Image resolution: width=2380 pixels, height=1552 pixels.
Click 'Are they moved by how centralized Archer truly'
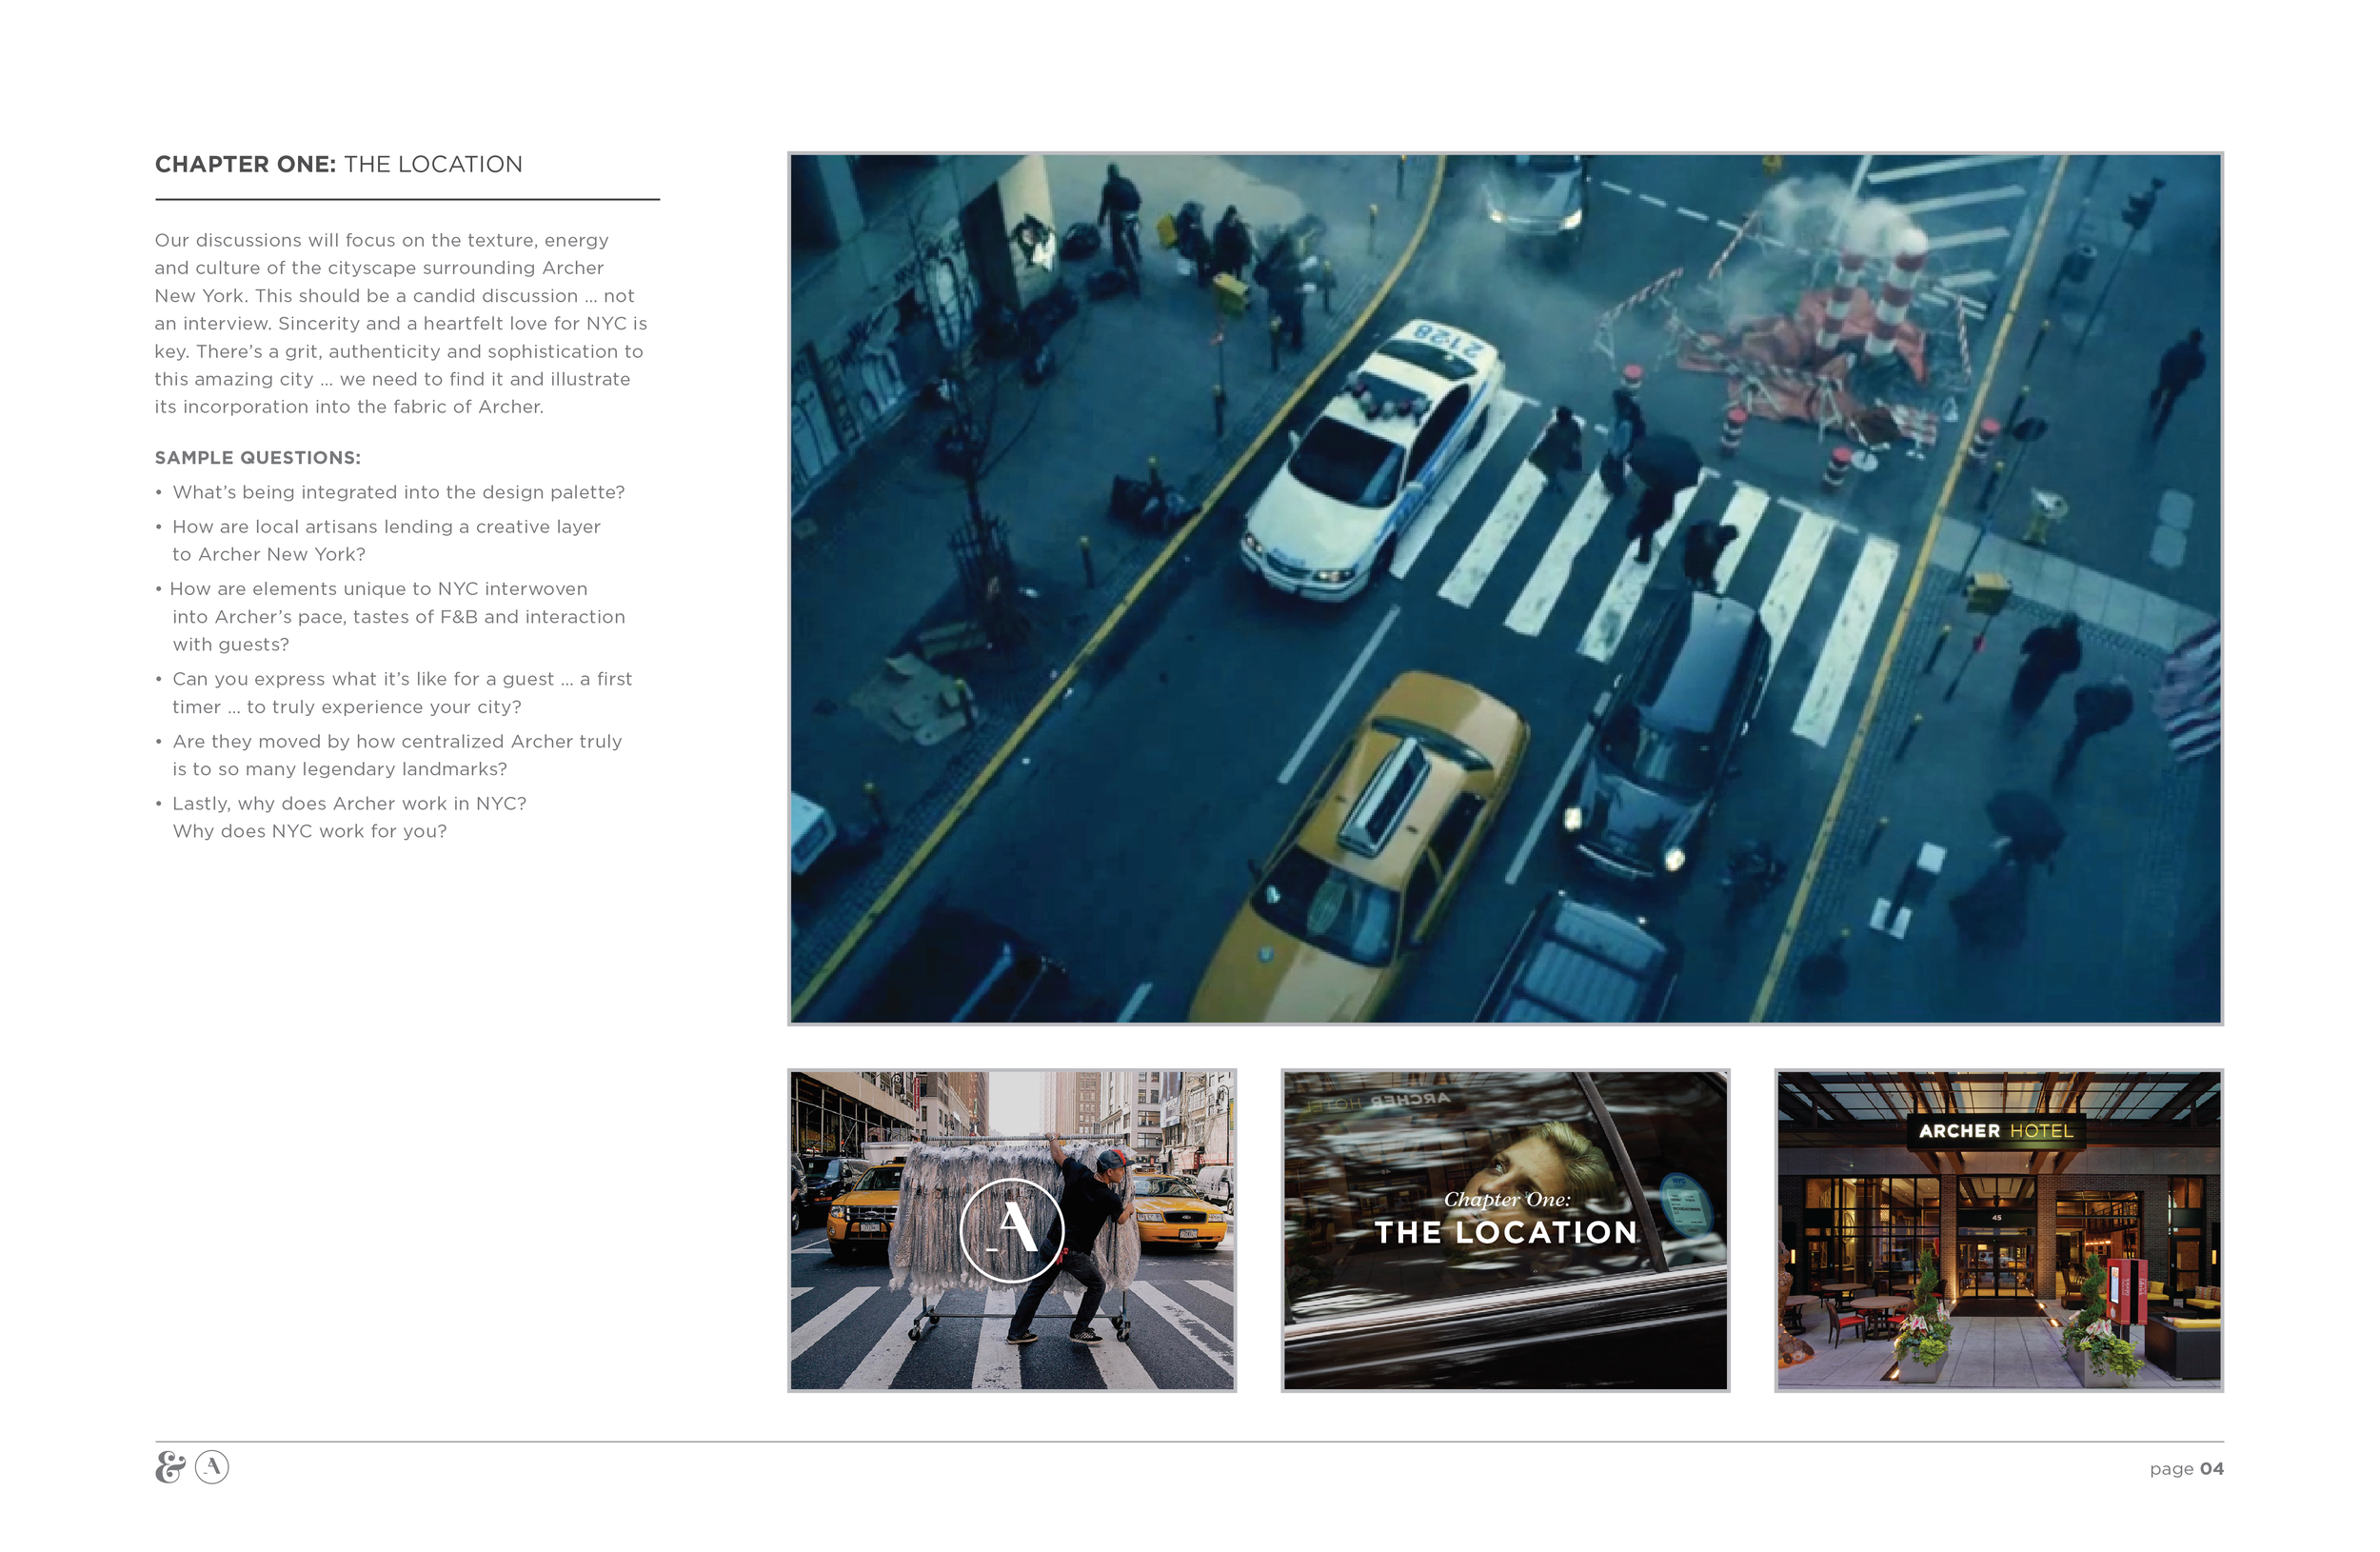click(x=397, y=741)
